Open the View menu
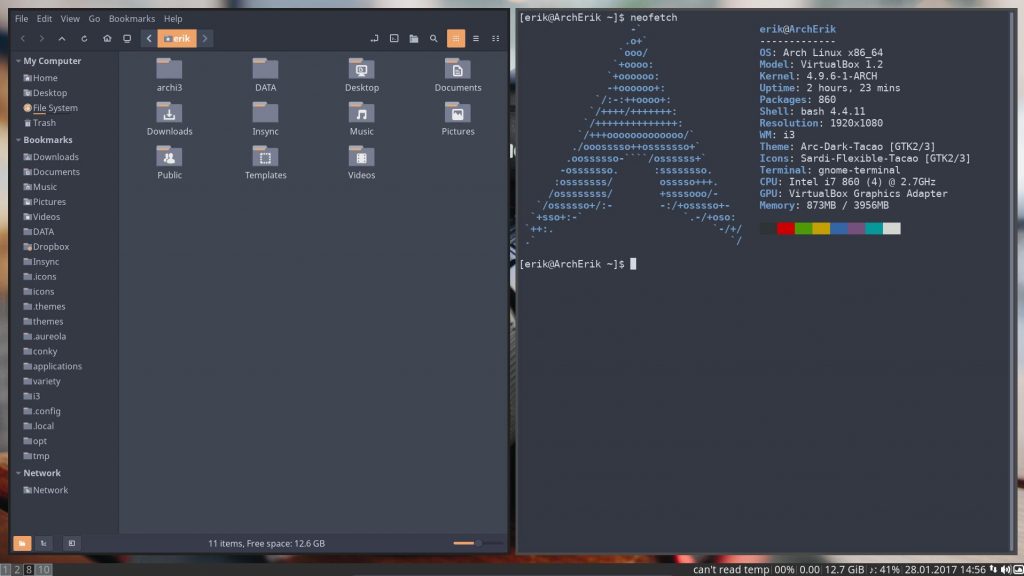This screenshot has height=576, width=1024. pos(70,18)
